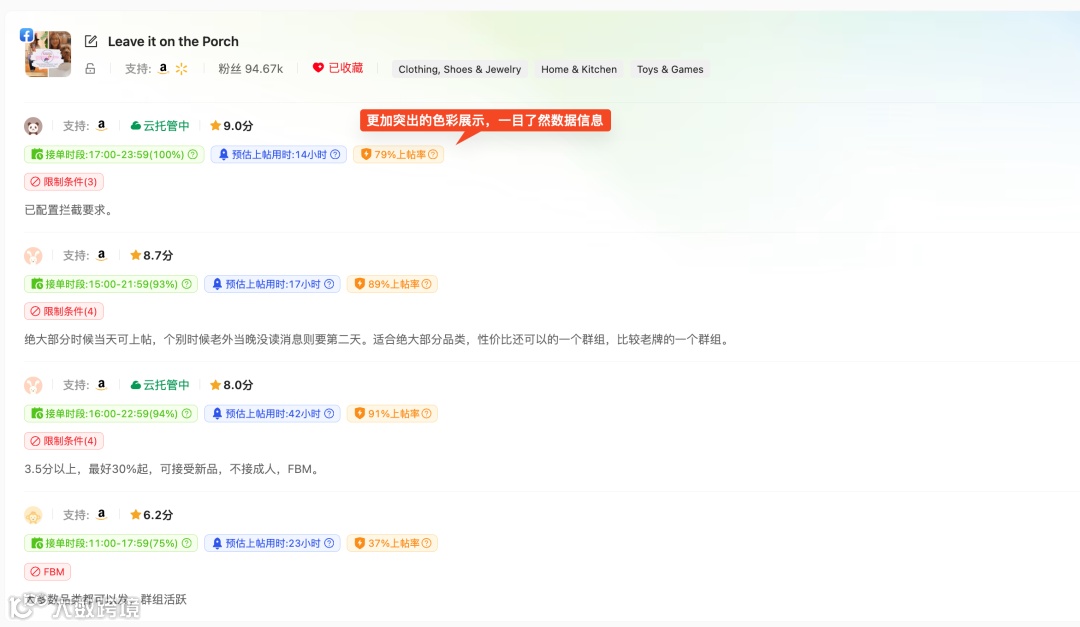Click the 89%上帖率 tag
Image resolution: width=1080 pixels, height=627 pixels.
coord(392,284)
